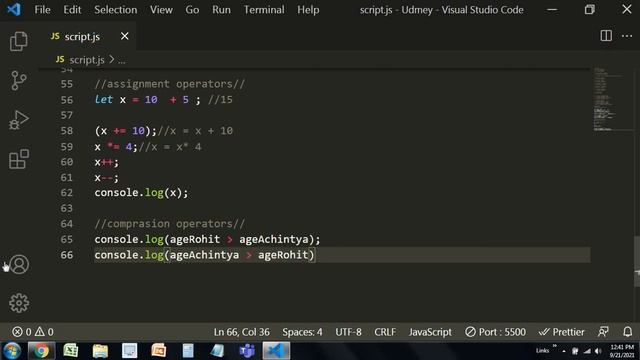Change encoding via UTF-8

348,332
